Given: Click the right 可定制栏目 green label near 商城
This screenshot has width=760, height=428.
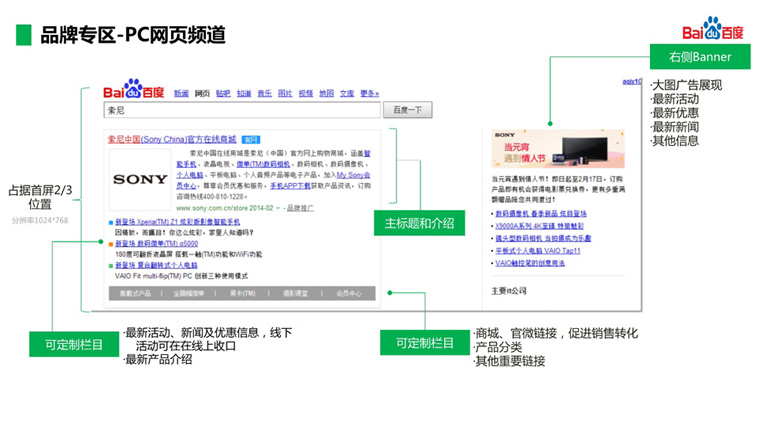Looking at the screenshot, I should click(x=425, y=343).
